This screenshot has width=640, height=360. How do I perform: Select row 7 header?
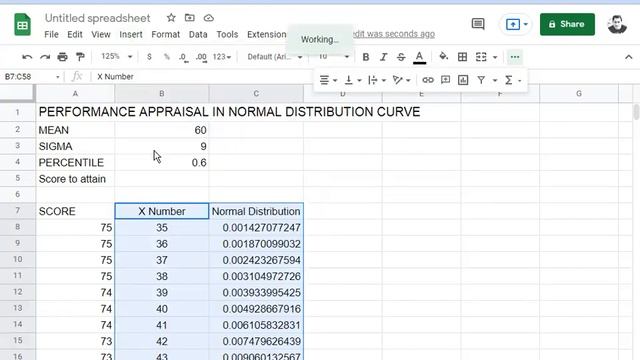(x=18, y=211)
